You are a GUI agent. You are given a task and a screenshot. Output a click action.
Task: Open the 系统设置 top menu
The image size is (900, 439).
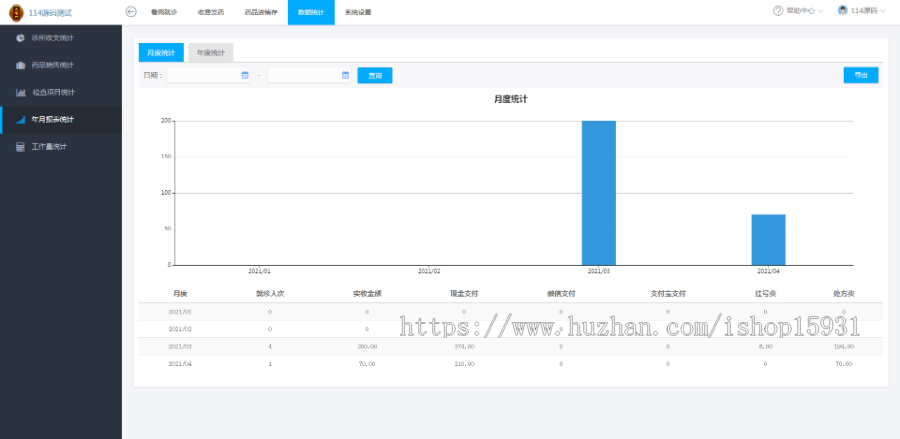[357, 12]
